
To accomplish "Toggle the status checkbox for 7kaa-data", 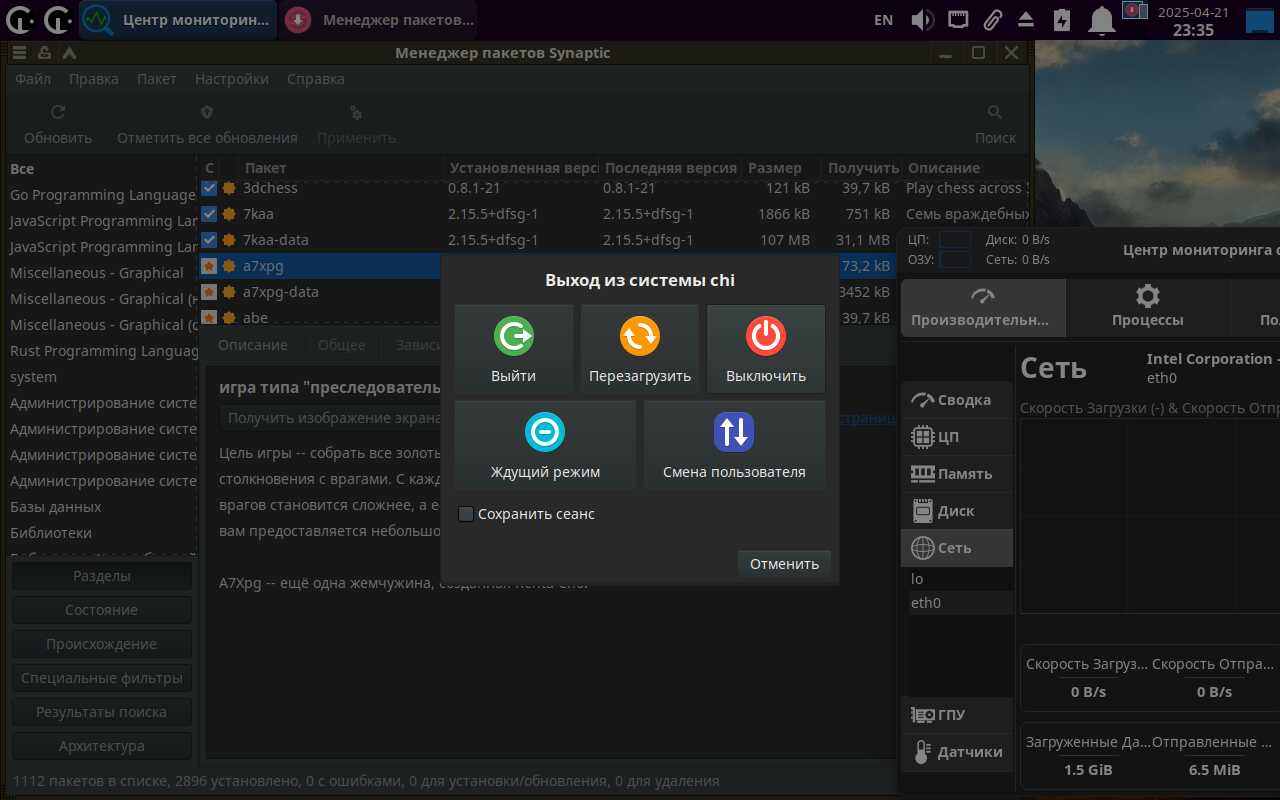I will click(x=209, y=239).
